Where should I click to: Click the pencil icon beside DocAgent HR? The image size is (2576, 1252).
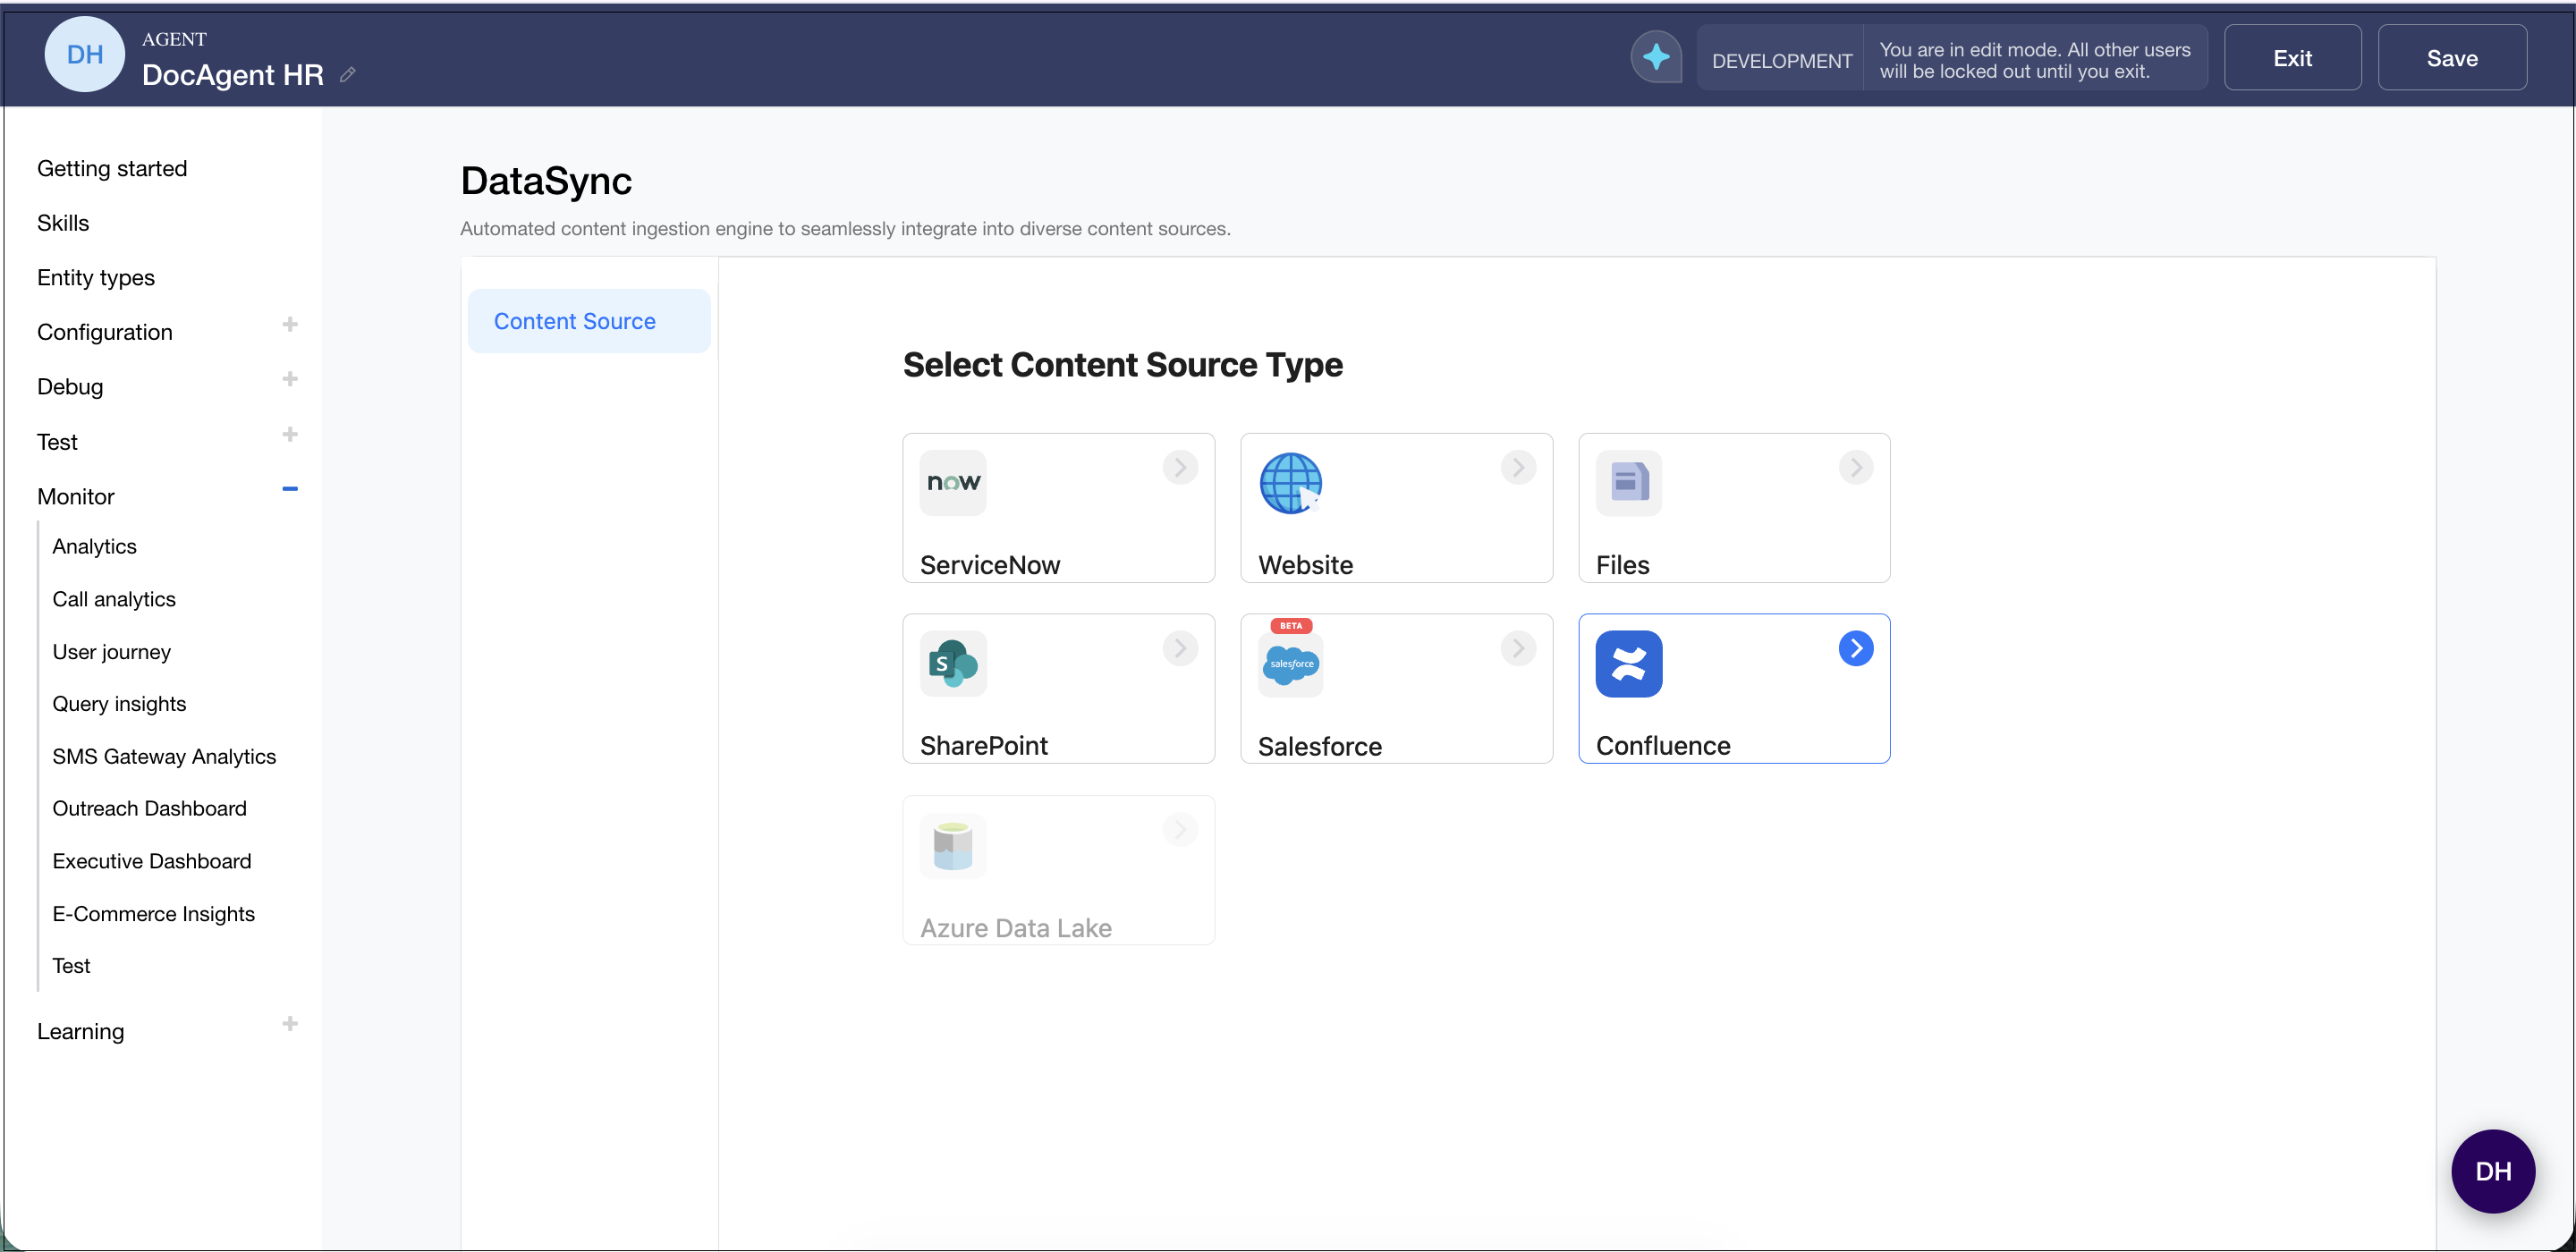347,75
